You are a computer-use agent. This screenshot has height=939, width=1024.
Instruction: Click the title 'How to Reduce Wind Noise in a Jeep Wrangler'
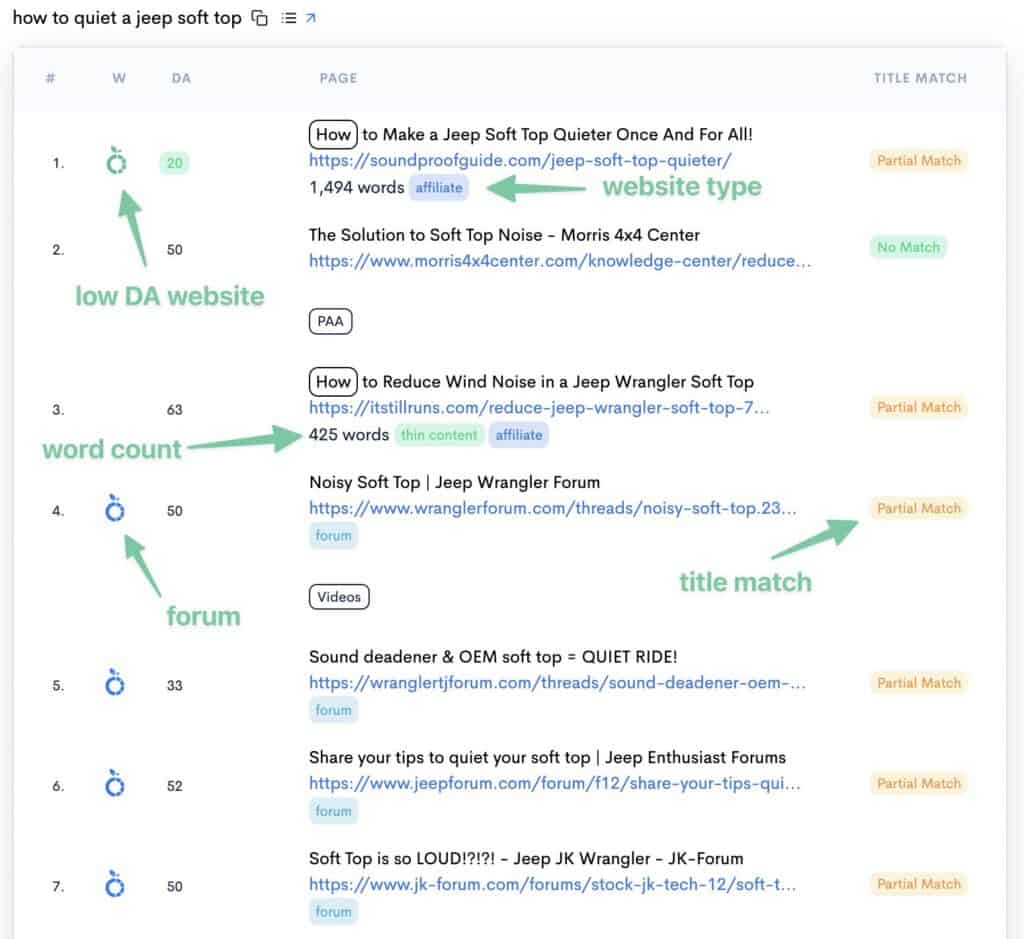531,381
